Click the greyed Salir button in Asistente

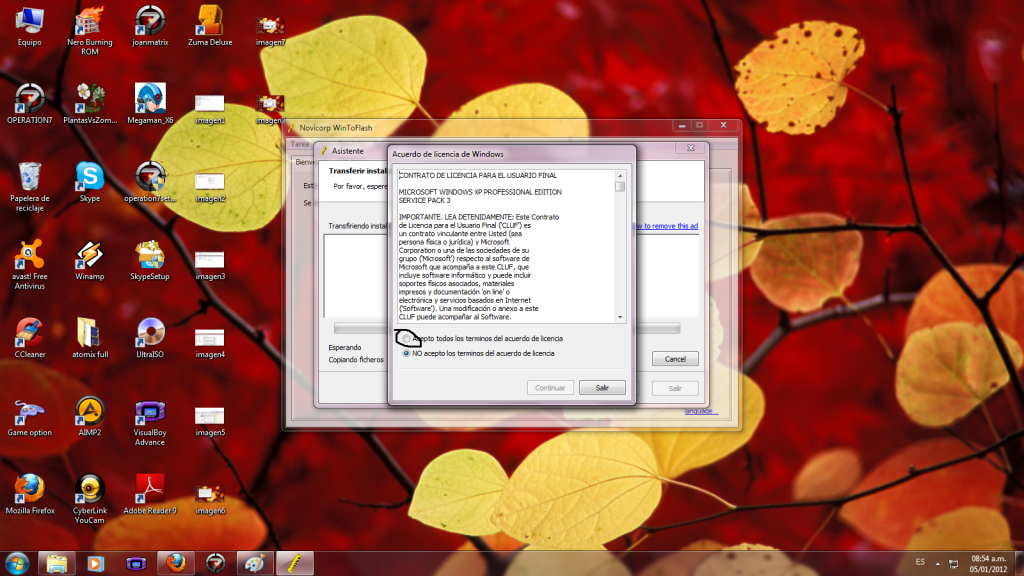click(x=675, y=389)
